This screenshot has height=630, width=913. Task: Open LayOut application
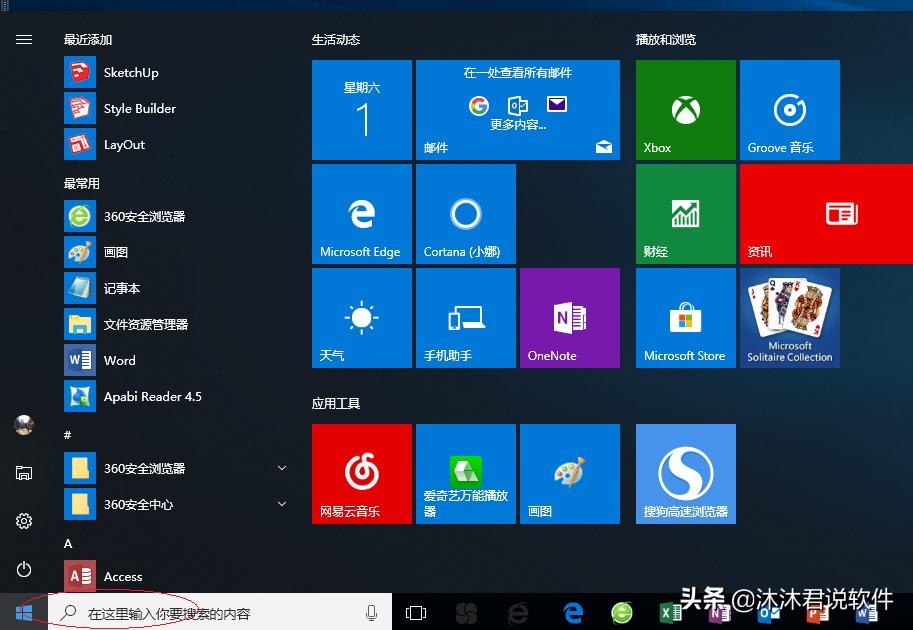[175, 145]
